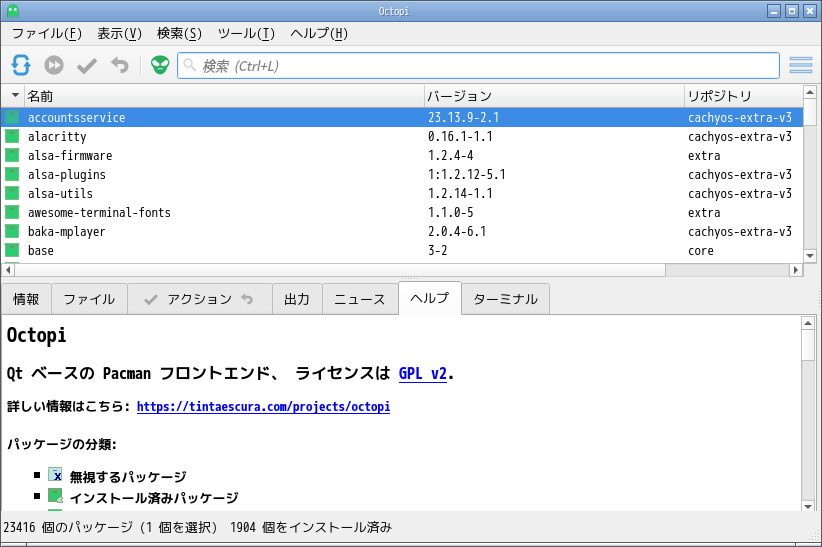Switch to the アクション tab
Image resolution: width=822 pixels, height=547 pixels.
pyautogui.click(x=200, y=299)
